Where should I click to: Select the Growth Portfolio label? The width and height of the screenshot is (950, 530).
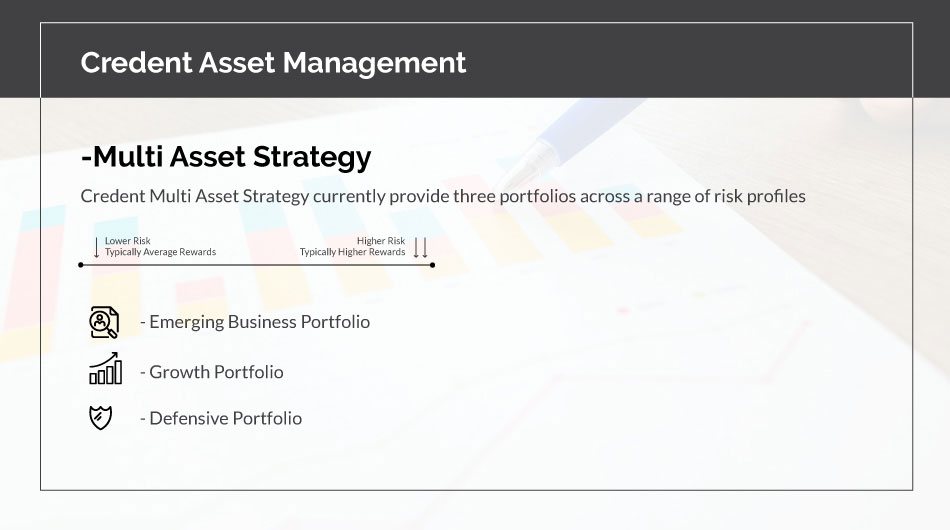tap(216, 372)
